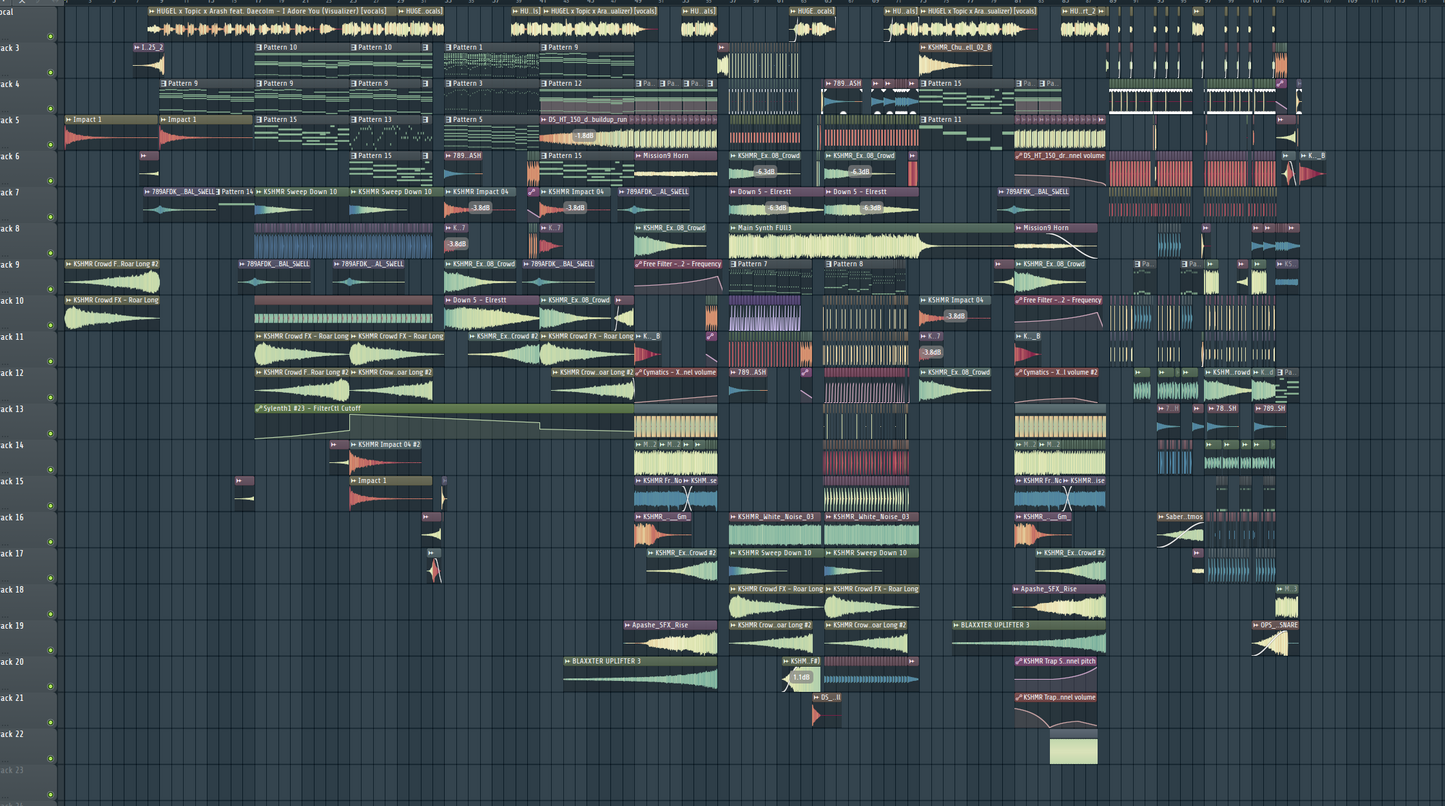The image size is (1445, 806).
Task: Select the delete (X) tool in the toolbar
Action: pos(22,3)
